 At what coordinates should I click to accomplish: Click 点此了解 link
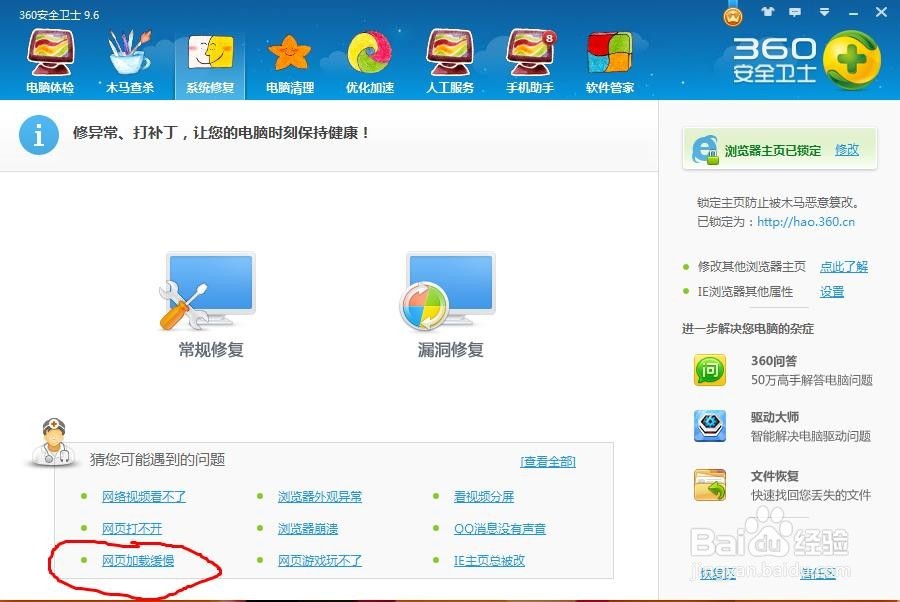(x=844, y=267)
